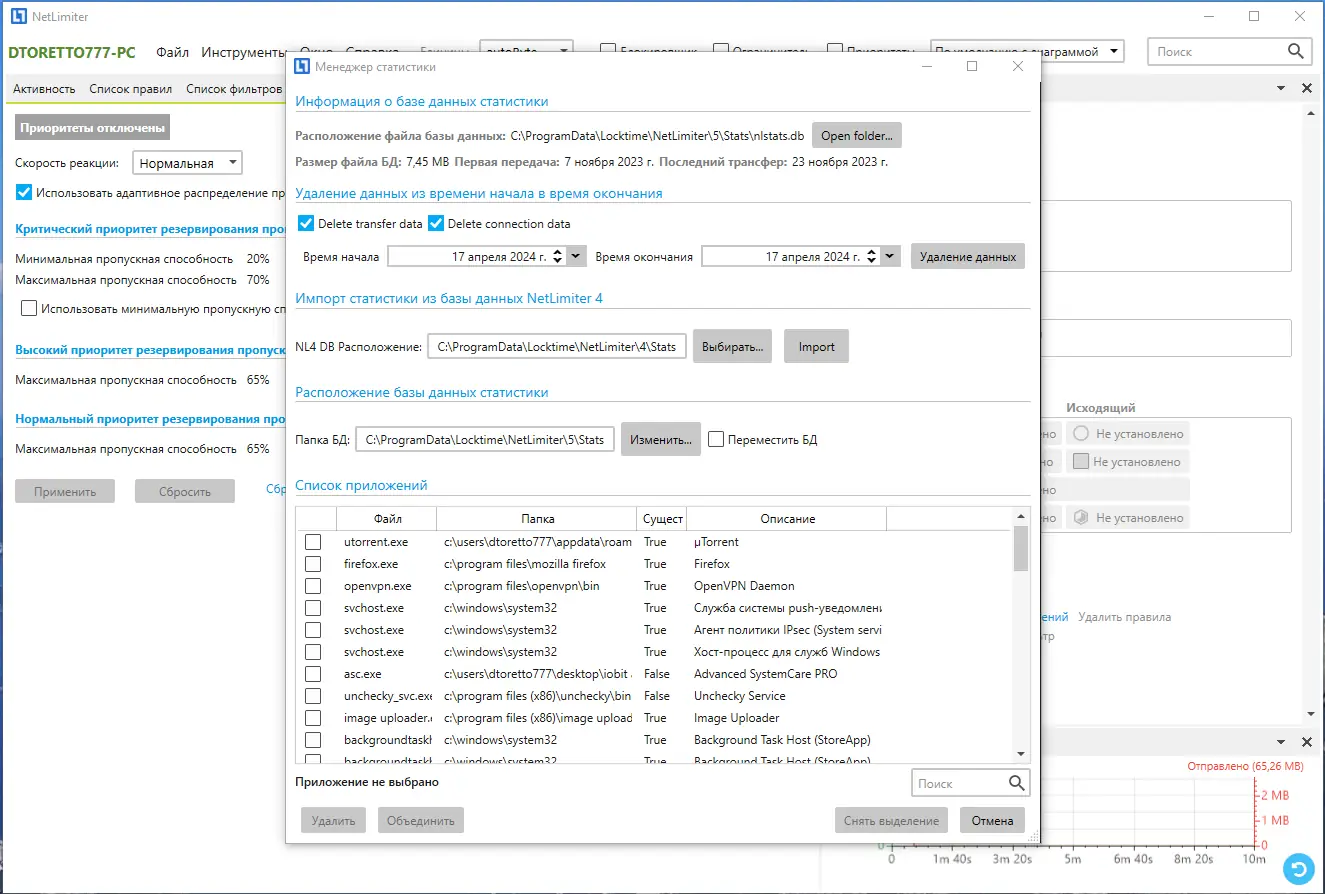The height and width of the screenshot is (894, 1325).
Task: Switch to the Список правил tab
Action: (x=131, y=89)
